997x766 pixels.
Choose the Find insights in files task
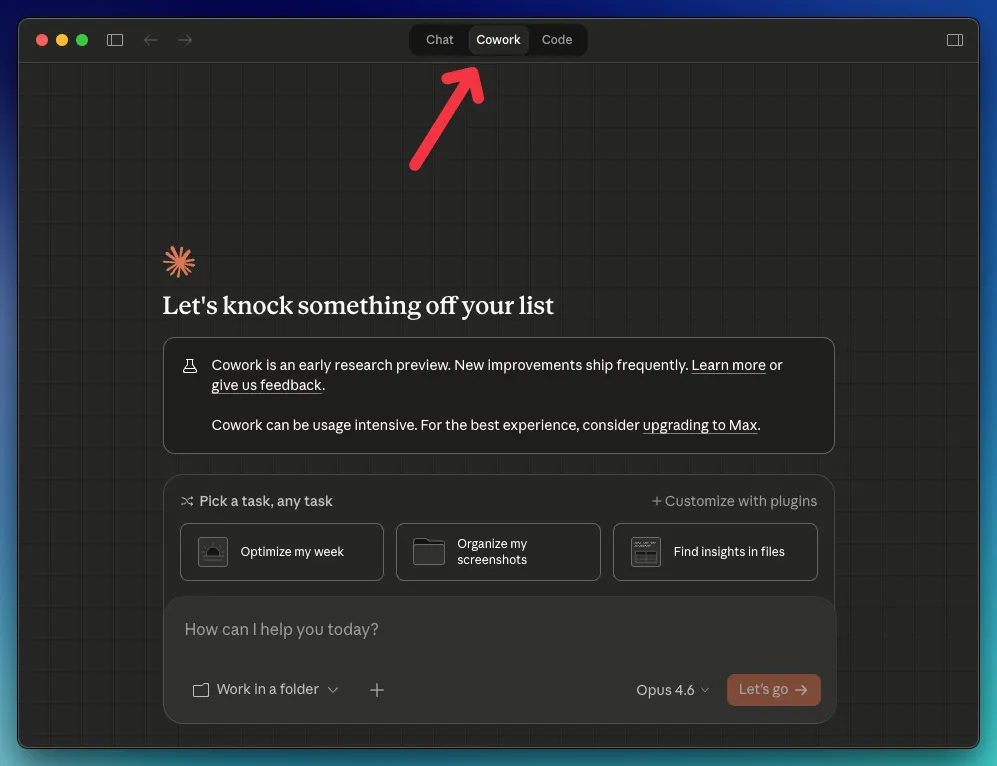[715, 552]
